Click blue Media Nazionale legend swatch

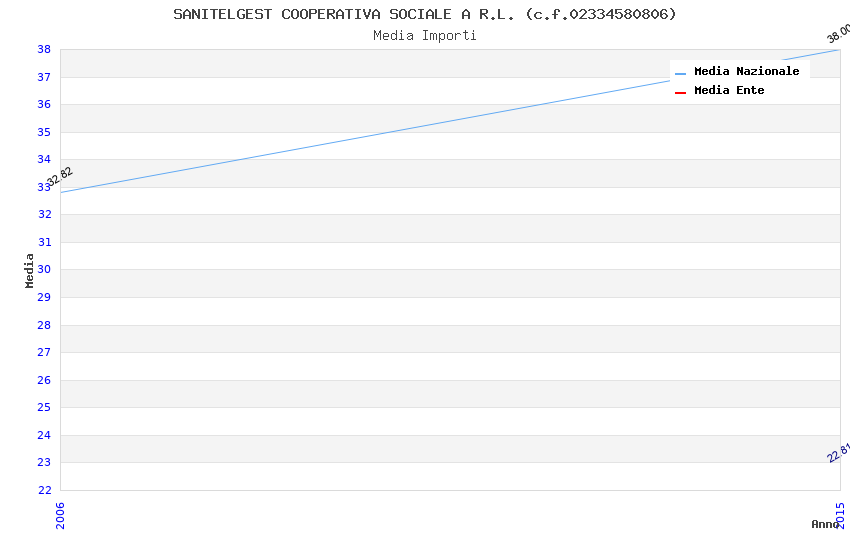coord(680,73)
